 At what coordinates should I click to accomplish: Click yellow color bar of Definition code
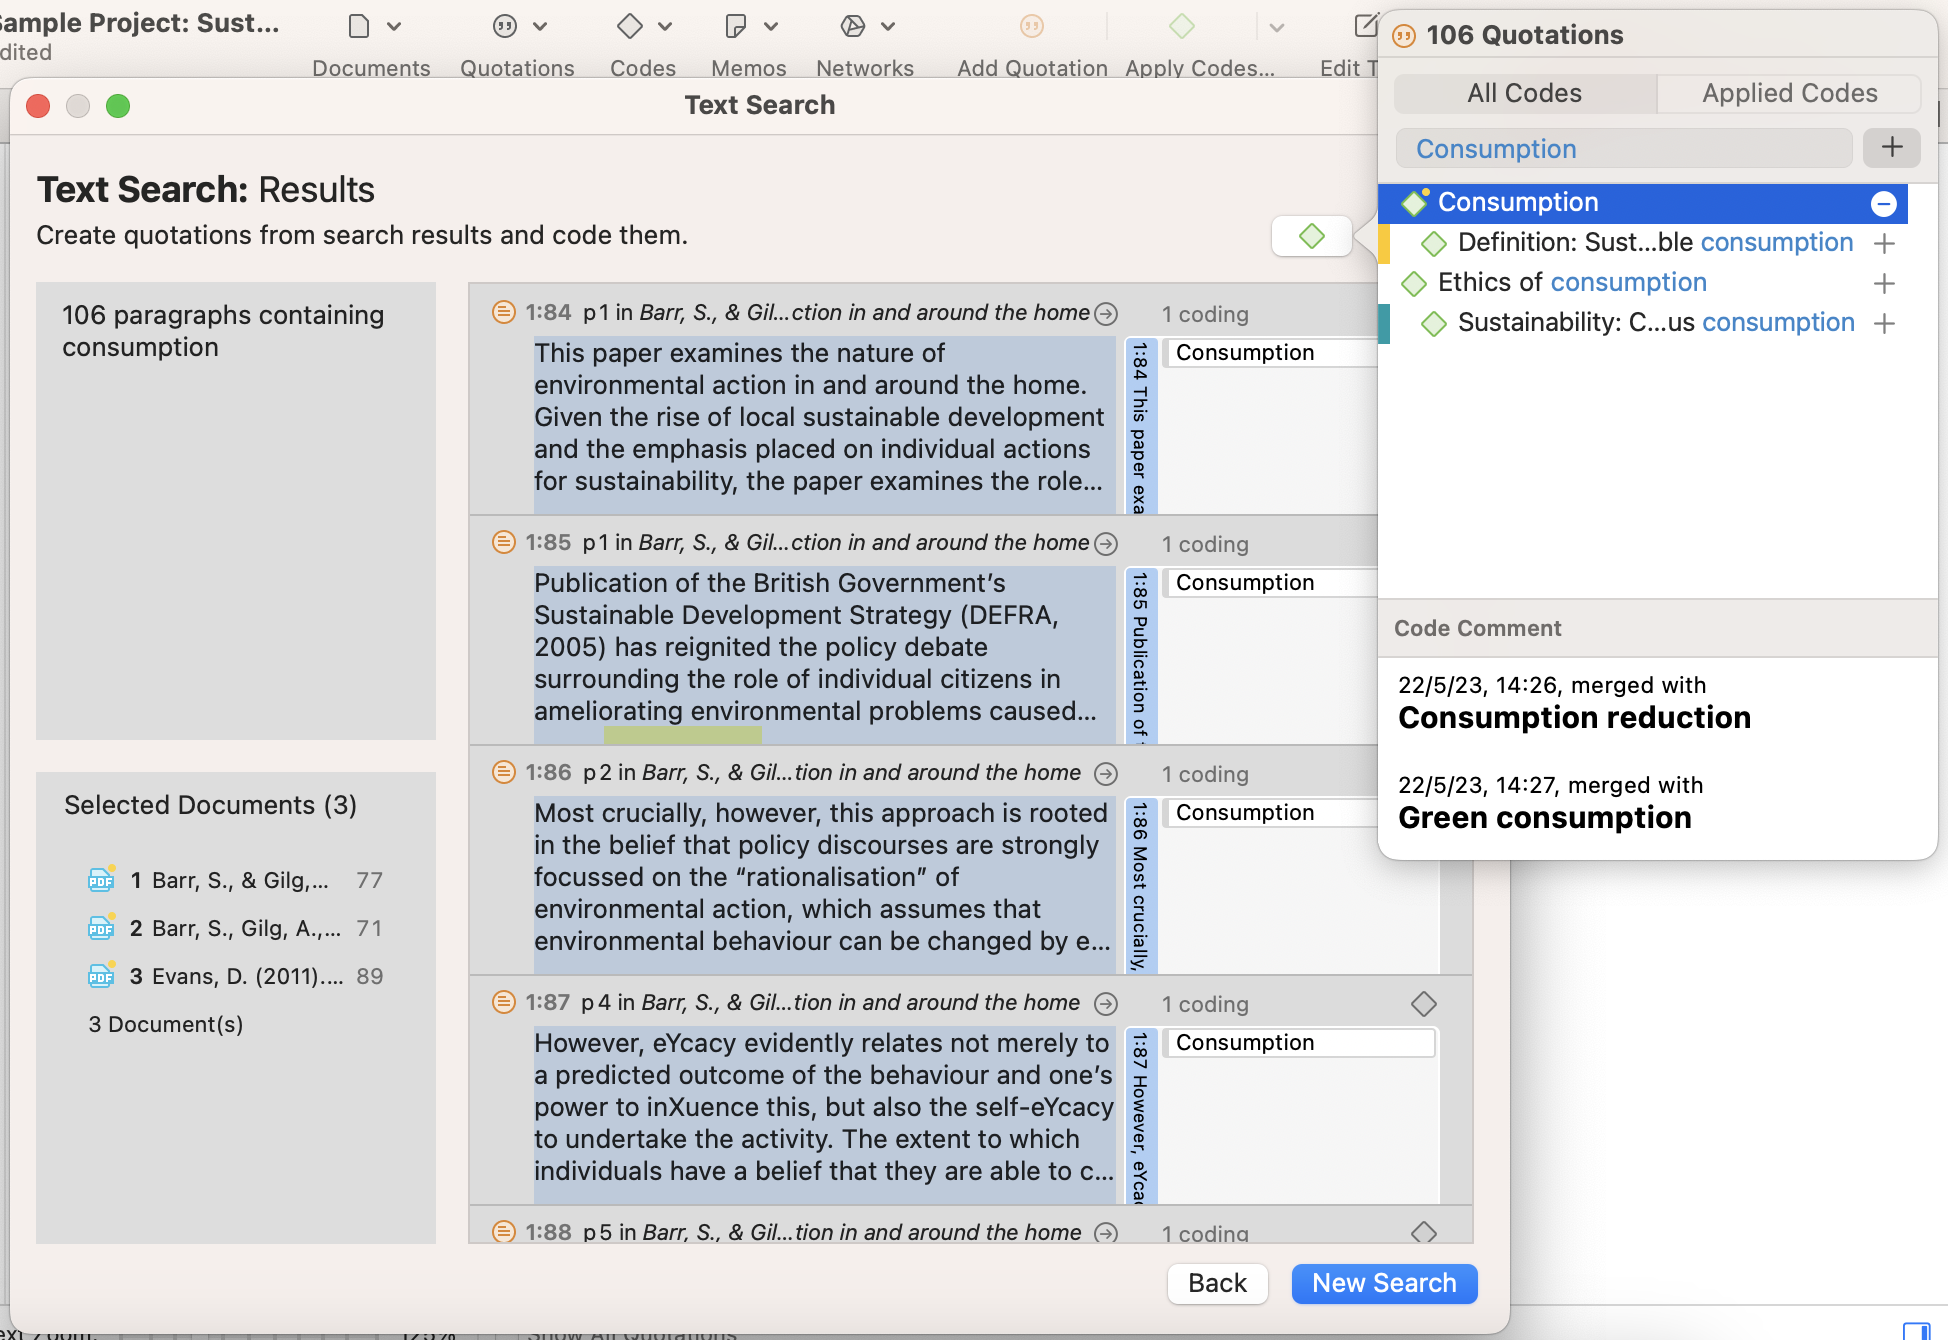(x=1384, y=244)
